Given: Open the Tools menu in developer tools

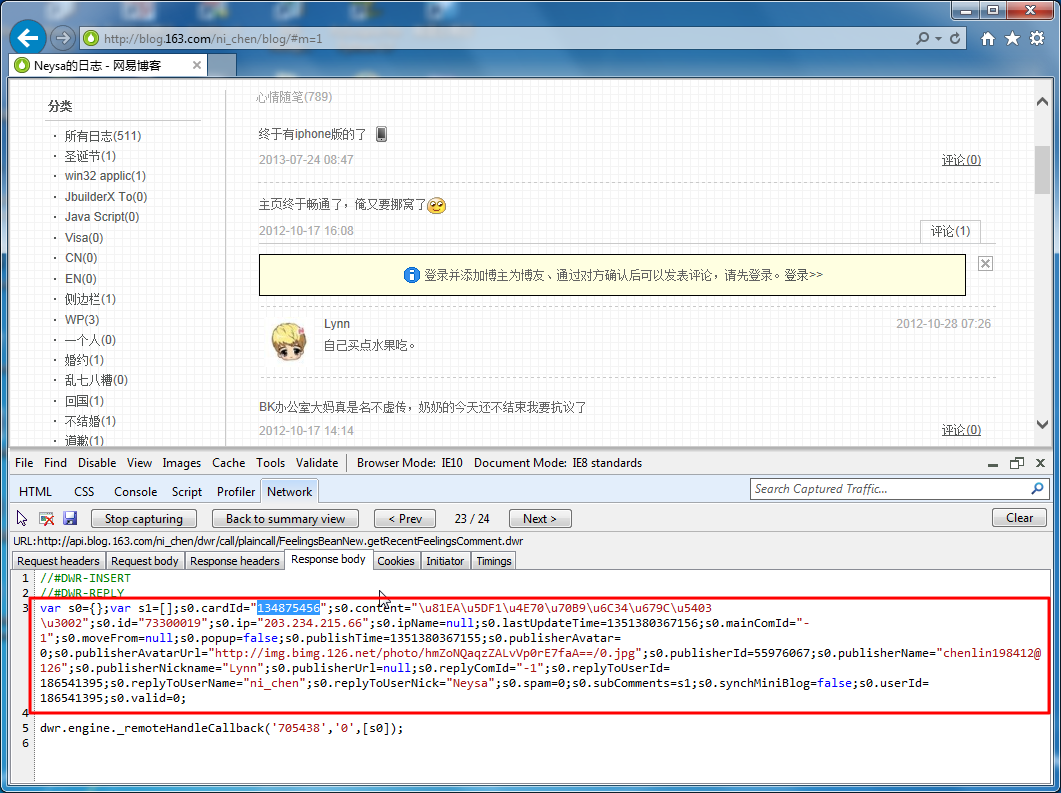Looking at the screenshot, I should pyautogui.click(x=270, y=463).
